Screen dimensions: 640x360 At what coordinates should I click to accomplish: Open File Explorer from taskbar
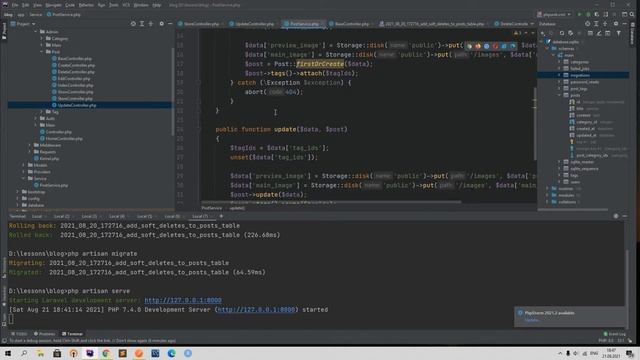click(x=40, y=353)
